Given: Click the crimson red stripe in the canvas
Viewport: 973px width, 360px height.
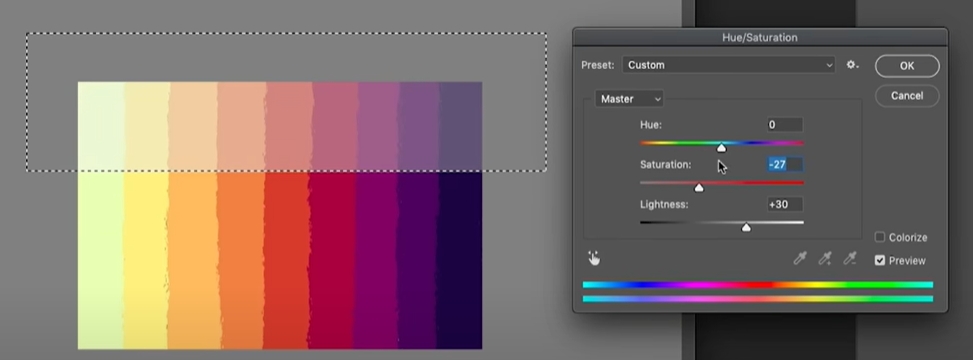Looking at the screenshot, I should (x=332, y=261).
